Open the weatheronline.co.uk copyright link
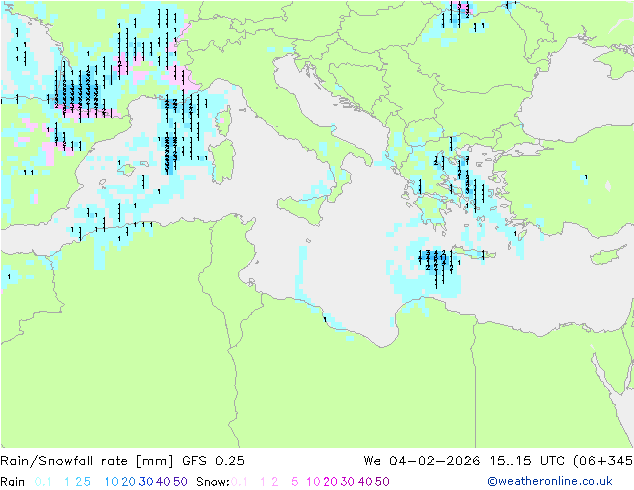The image size is (634, 490). [x=550, y=481]
